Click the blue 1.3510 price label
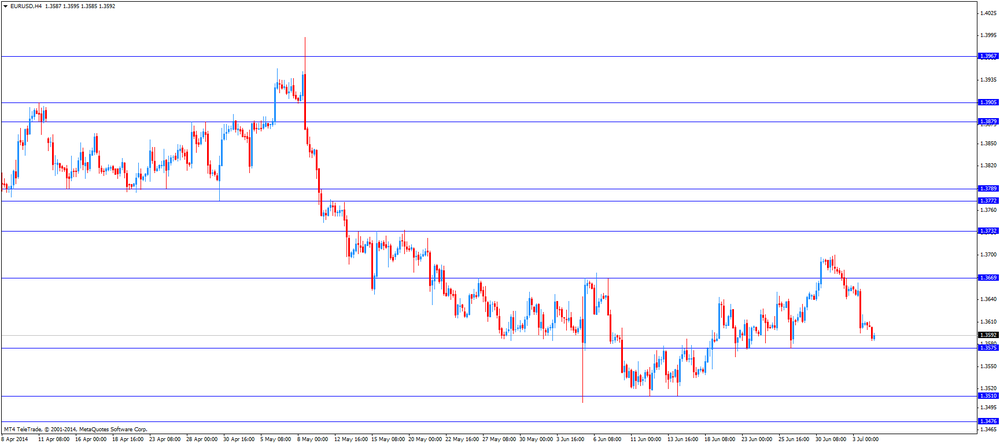Image resolution: width=1000 pixels, height=444 pixels. (987, 396)
